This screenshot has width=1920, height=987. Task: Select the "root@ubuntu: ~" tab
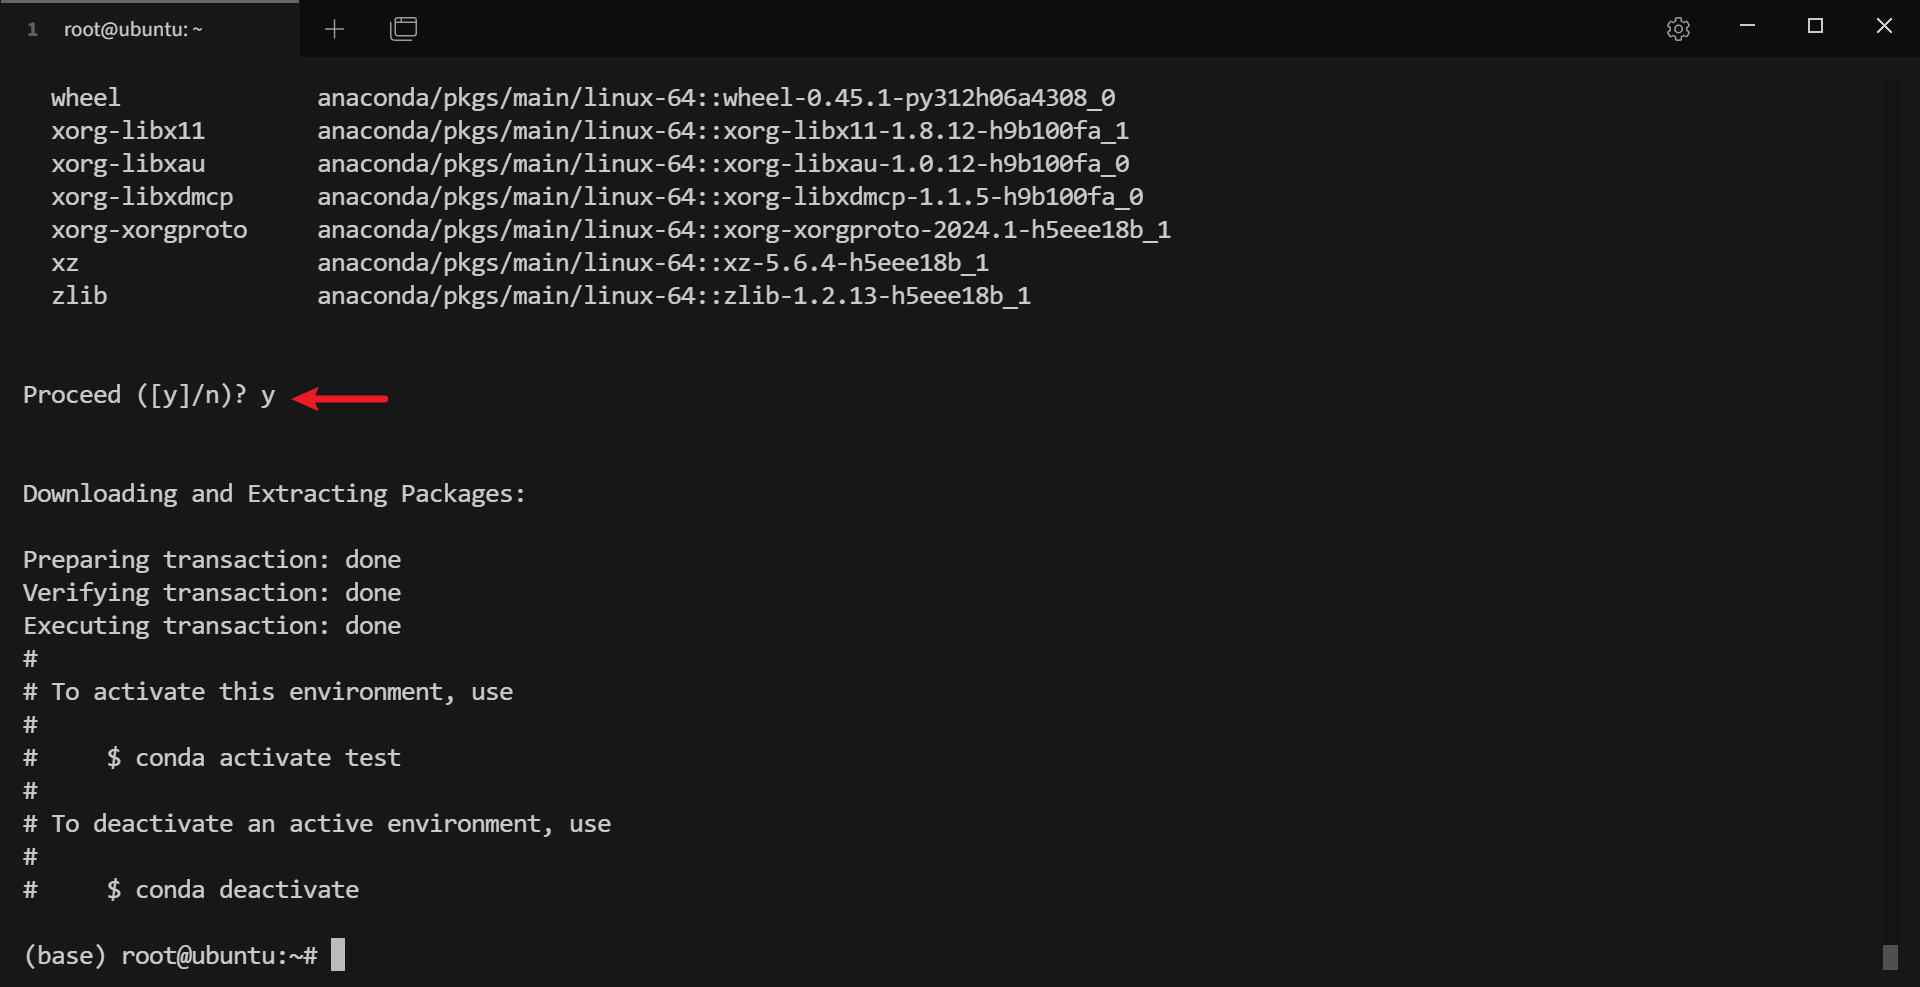click(133, 30)
